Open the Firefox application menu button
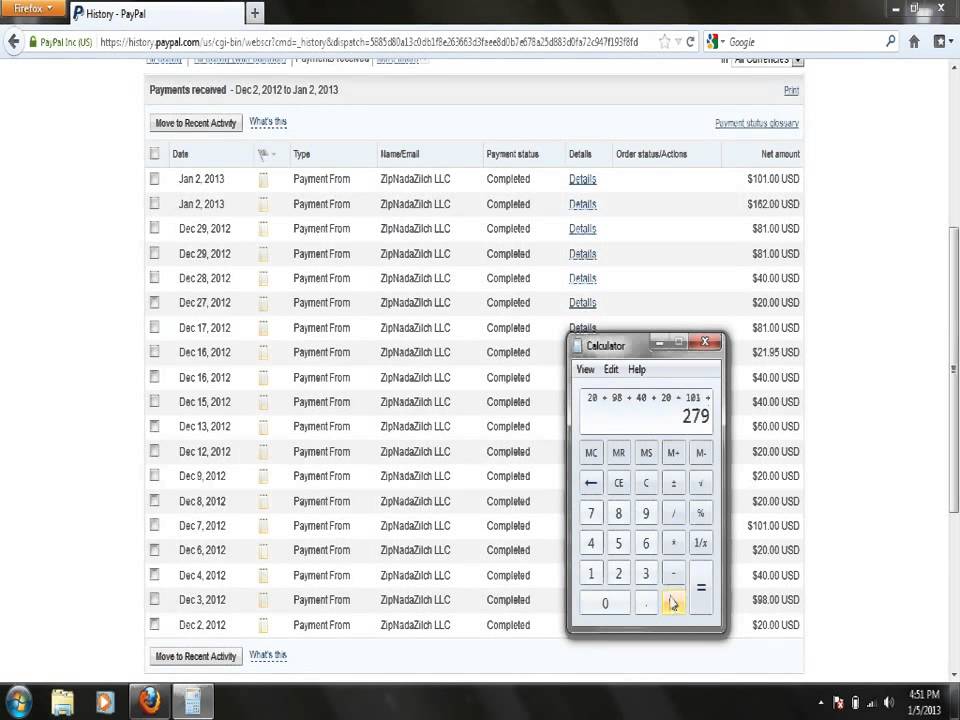Image resolution: width=960 pixels, height=720 pixels. 32,9
